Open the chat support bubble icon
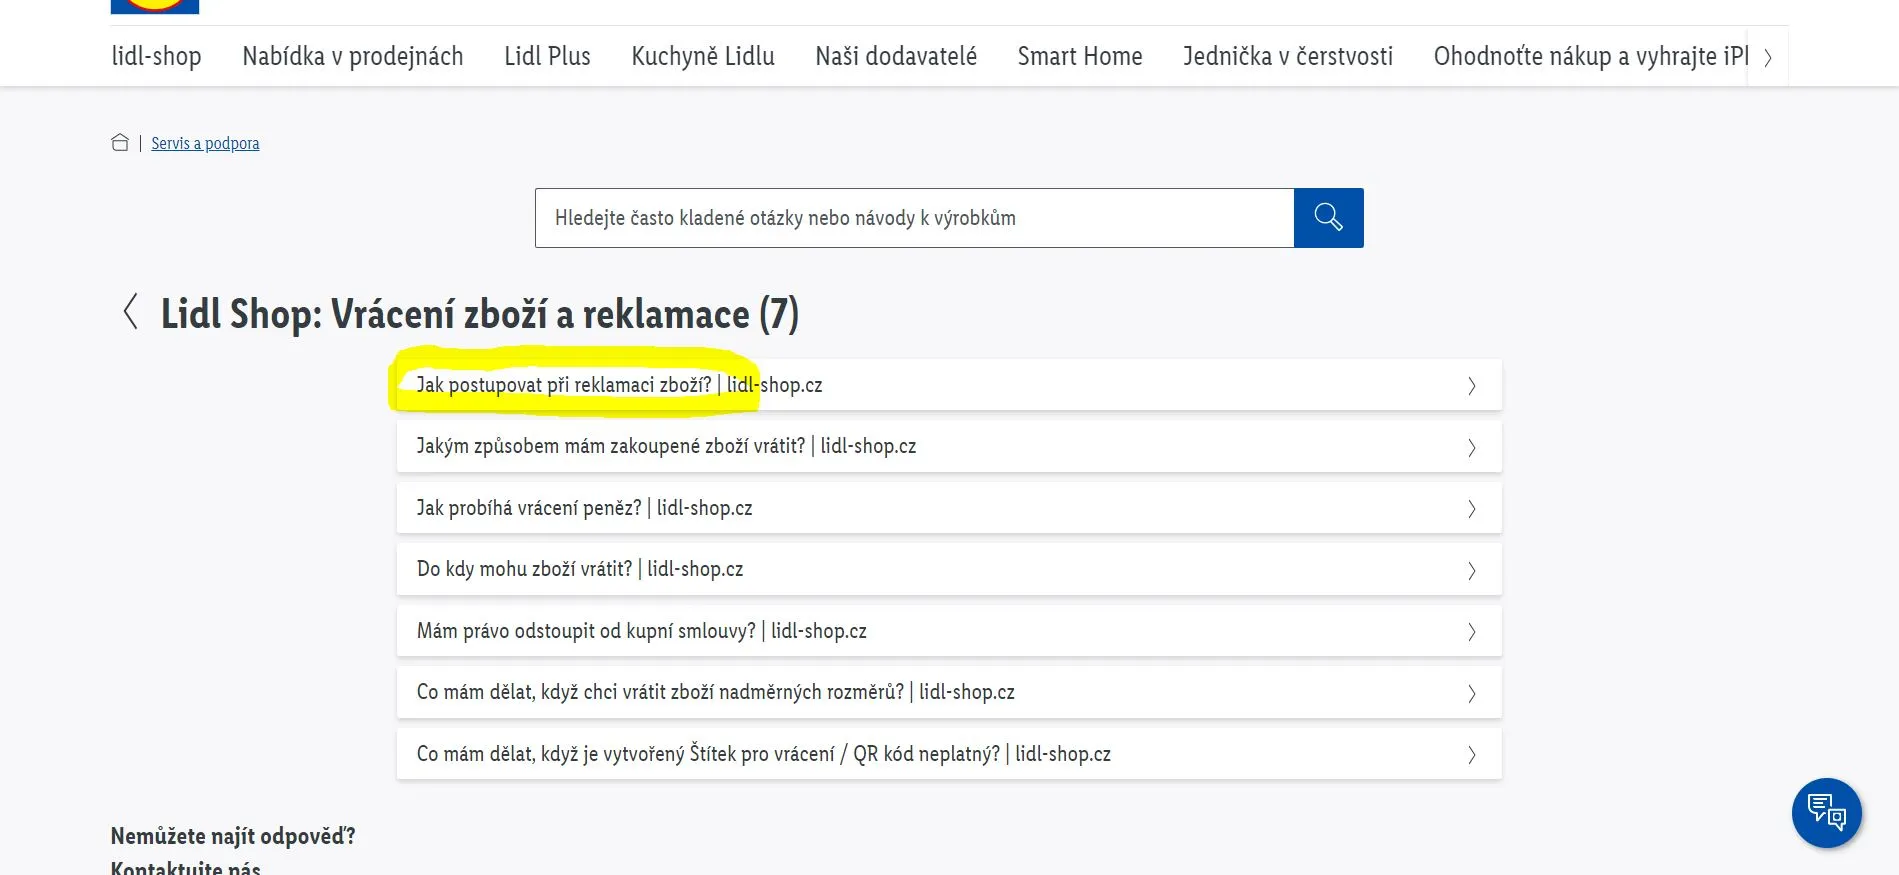The image size is (1899, 875). (x=1827, y=812)
